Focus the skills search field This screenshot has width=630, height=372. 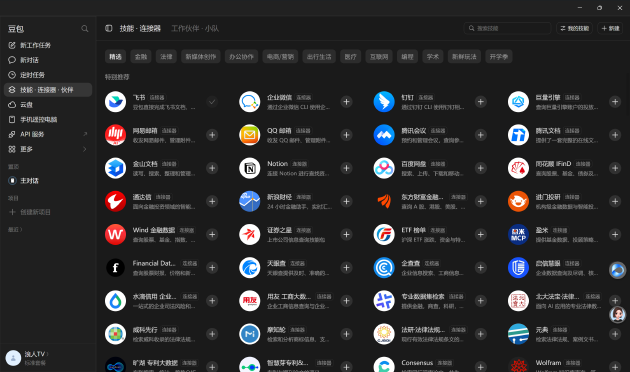point(507,29)
